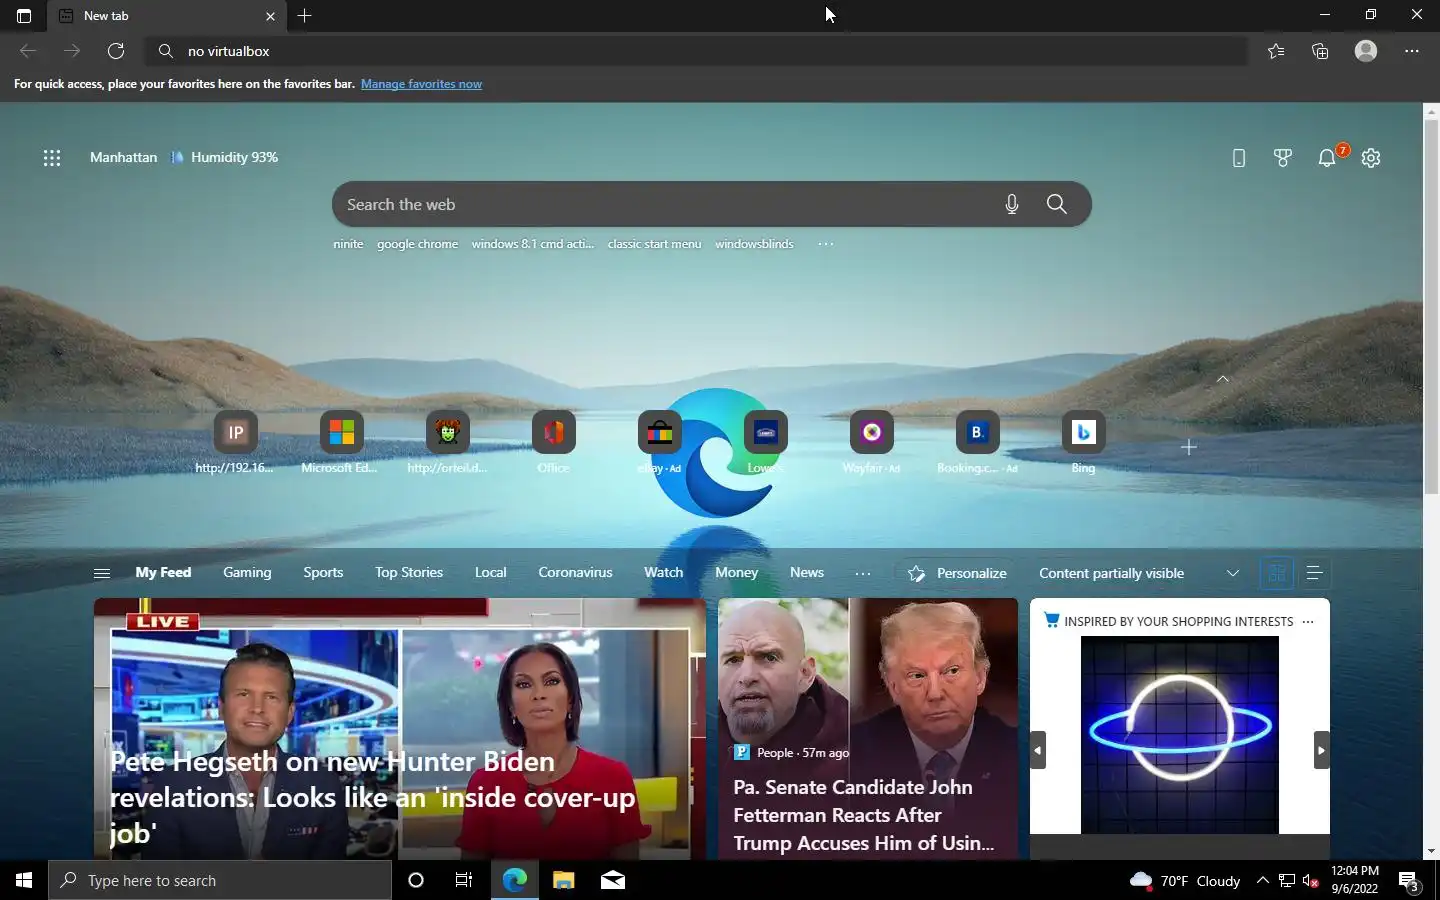Open the tab actions menu icon

click(24, 16)
